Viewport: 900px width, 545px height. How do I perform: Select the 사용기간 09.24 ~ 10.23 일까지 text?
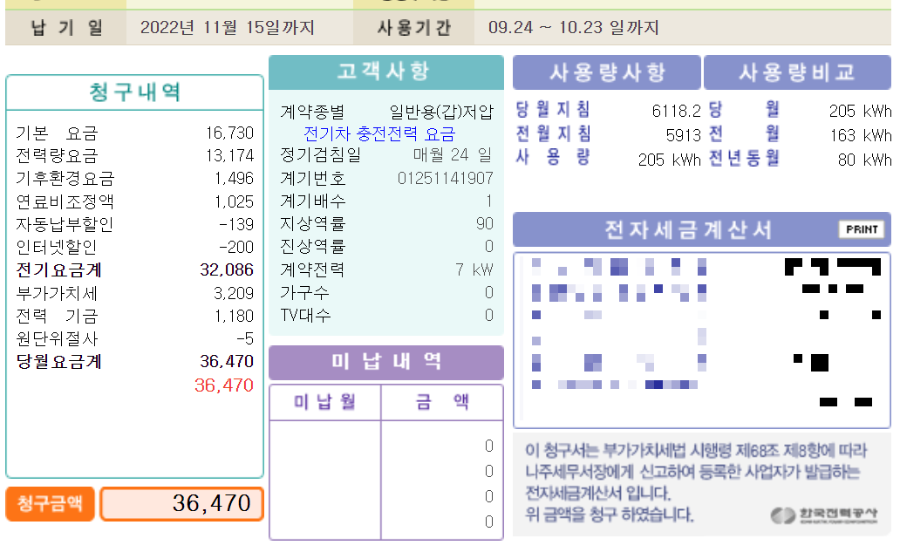573,28
